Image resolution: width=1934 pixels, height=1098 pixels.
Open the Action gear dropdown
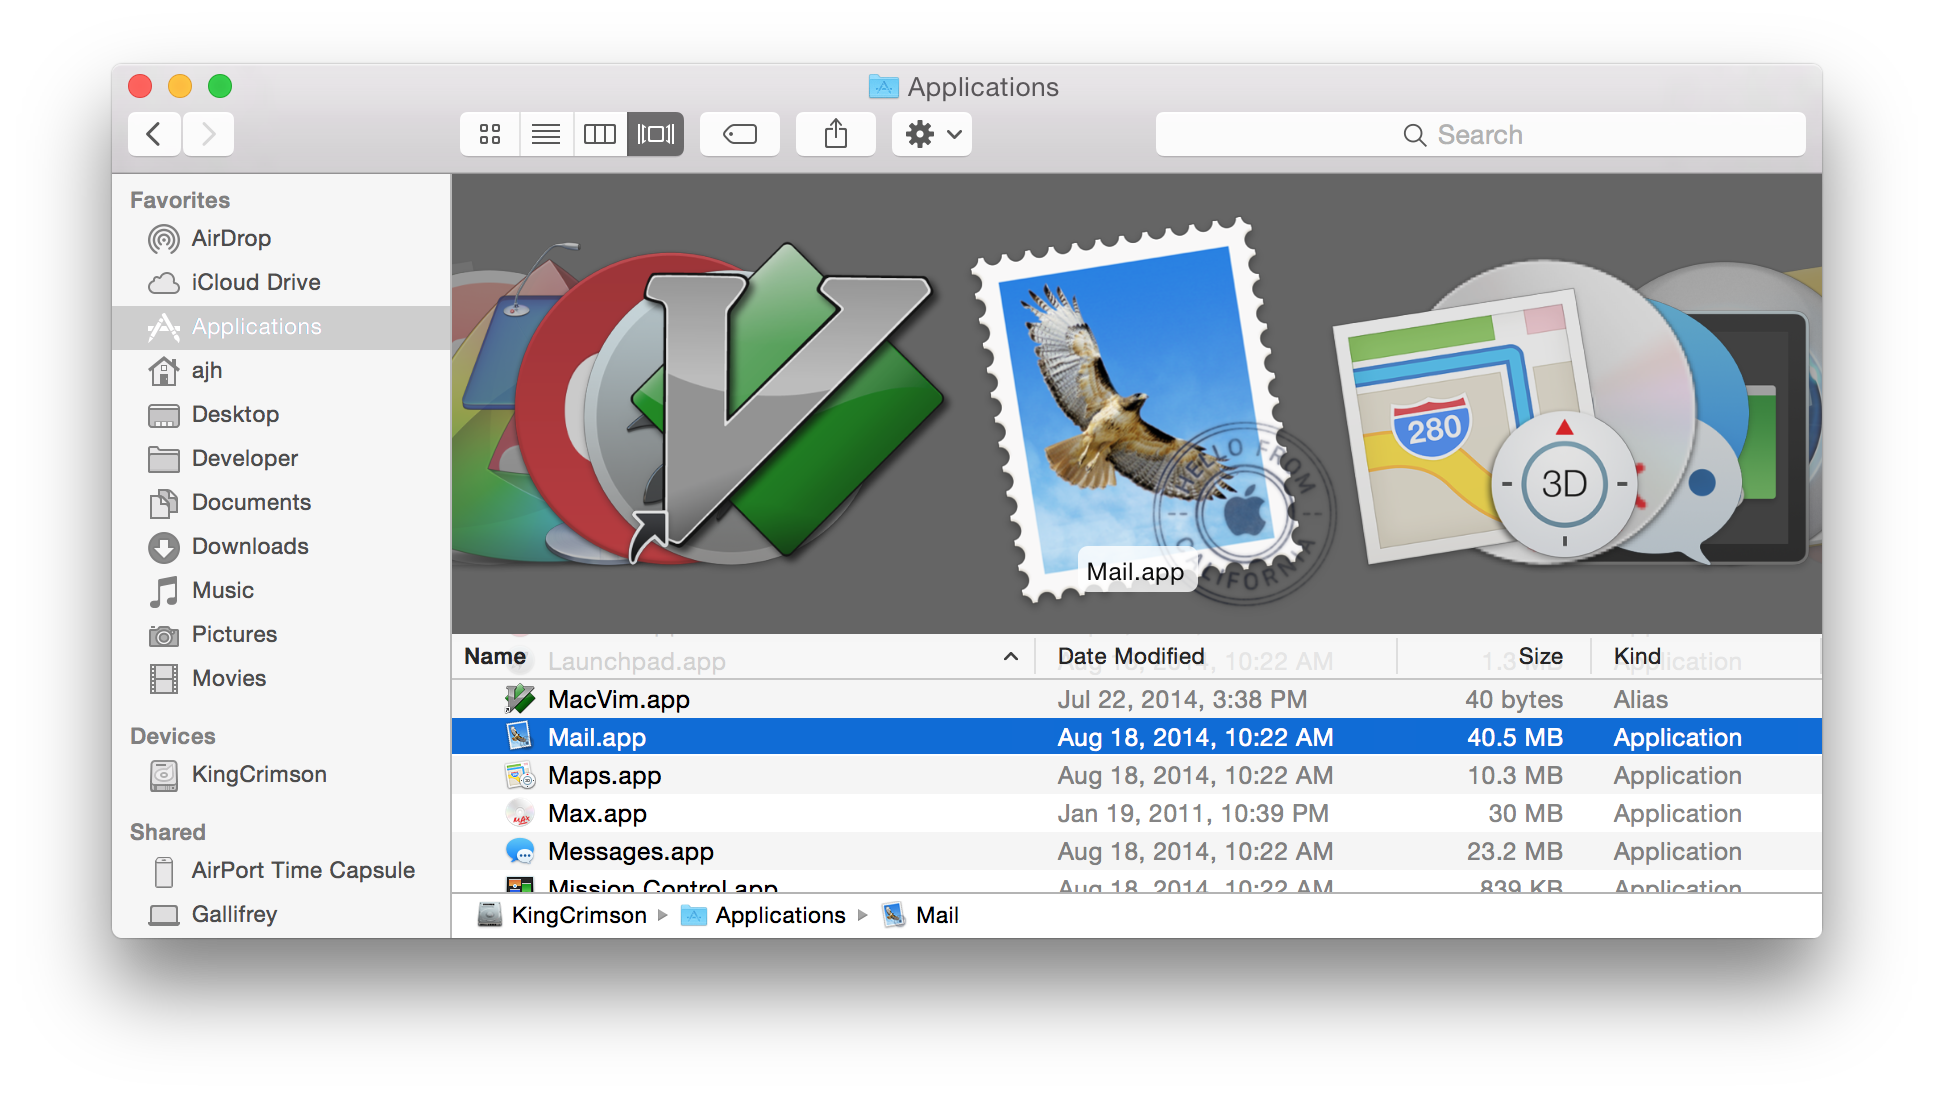click(x=932, y=134)
